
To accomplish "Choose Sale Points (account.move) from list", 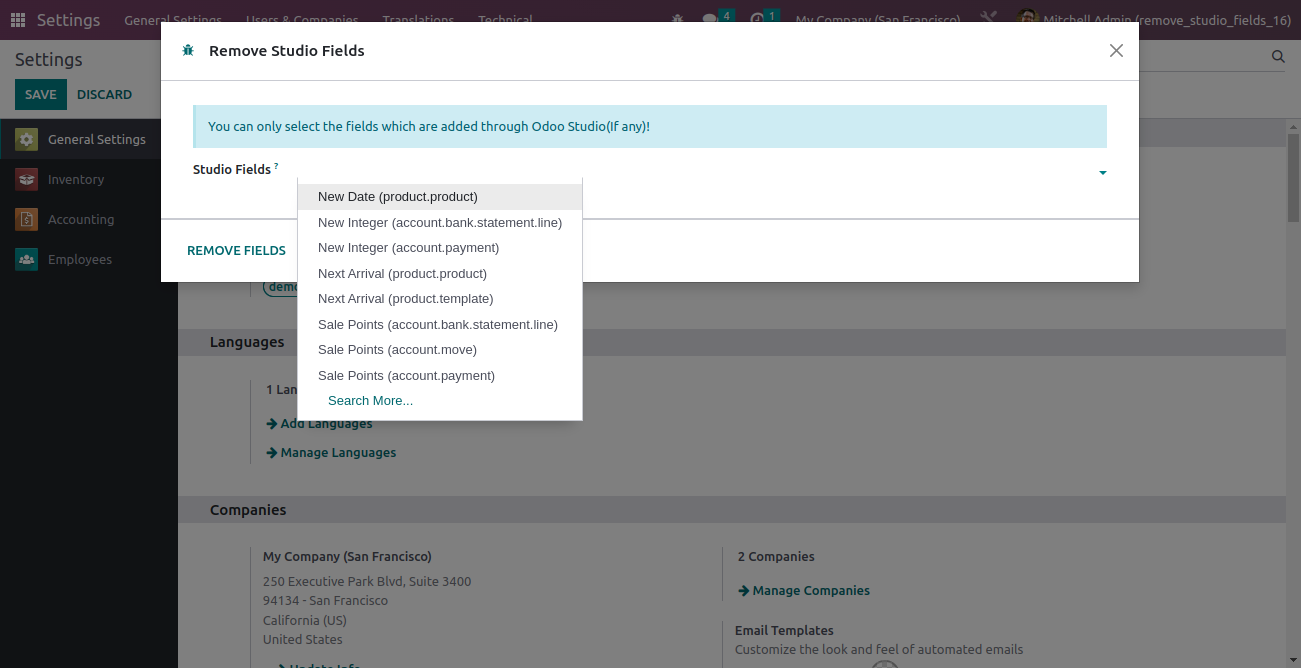I will [x=397, y=350].
